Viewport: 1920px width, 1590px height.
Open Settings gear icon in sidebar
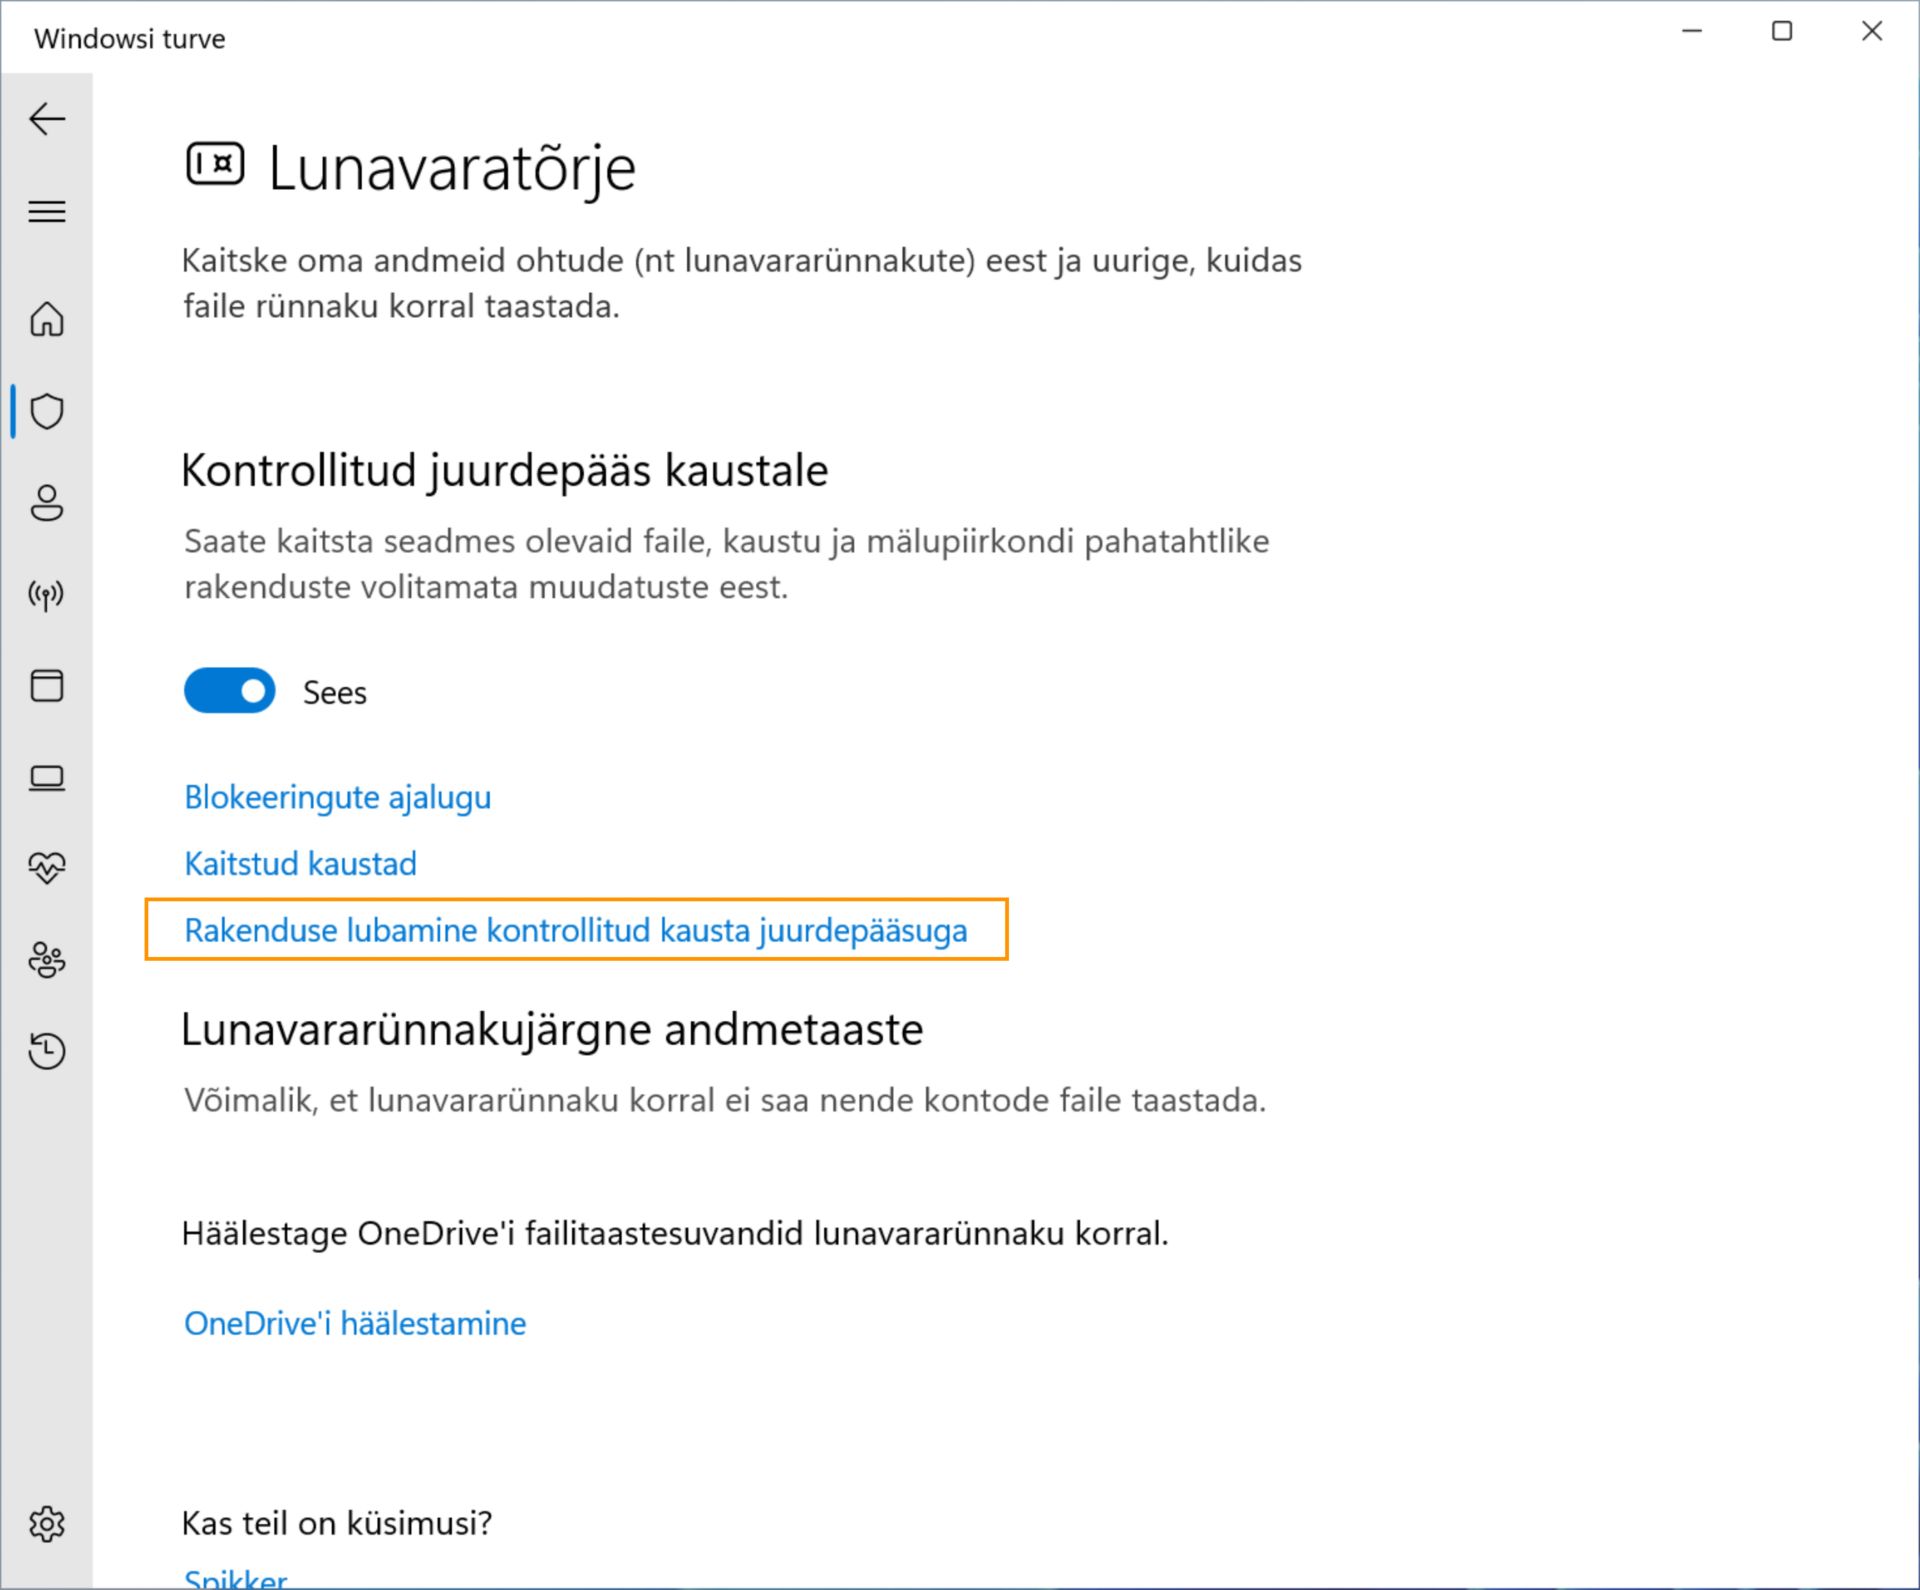coord(47,1524)
